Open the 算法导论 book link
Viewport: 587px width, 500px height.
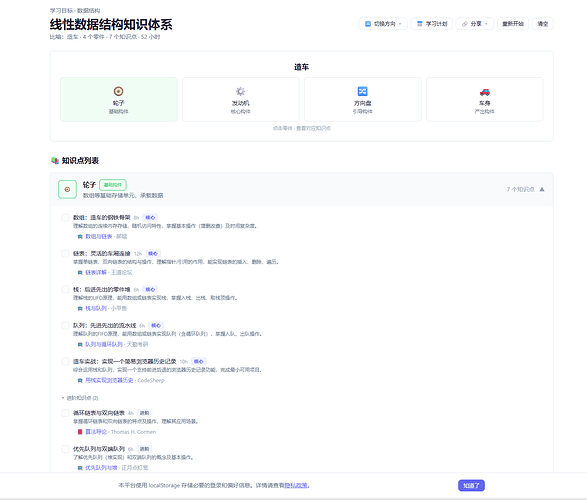pyautogui.click(x=96, y=432)
